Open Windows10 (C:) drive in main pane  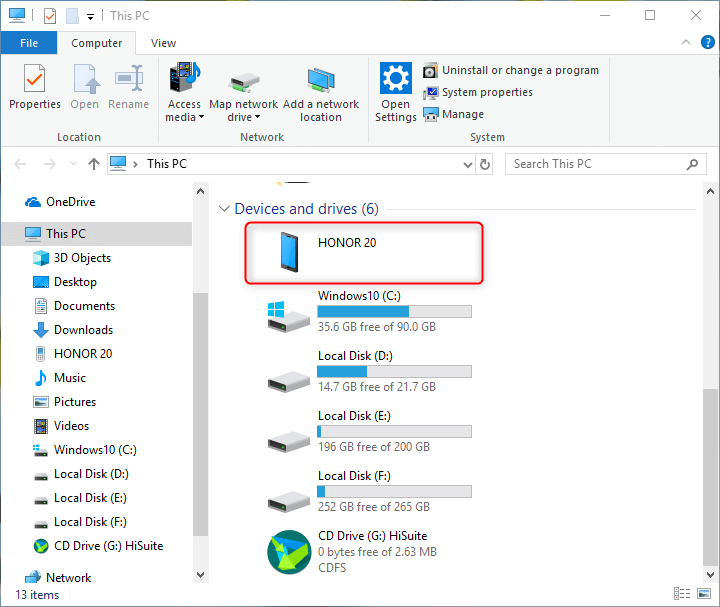click(x=370, y=312)
